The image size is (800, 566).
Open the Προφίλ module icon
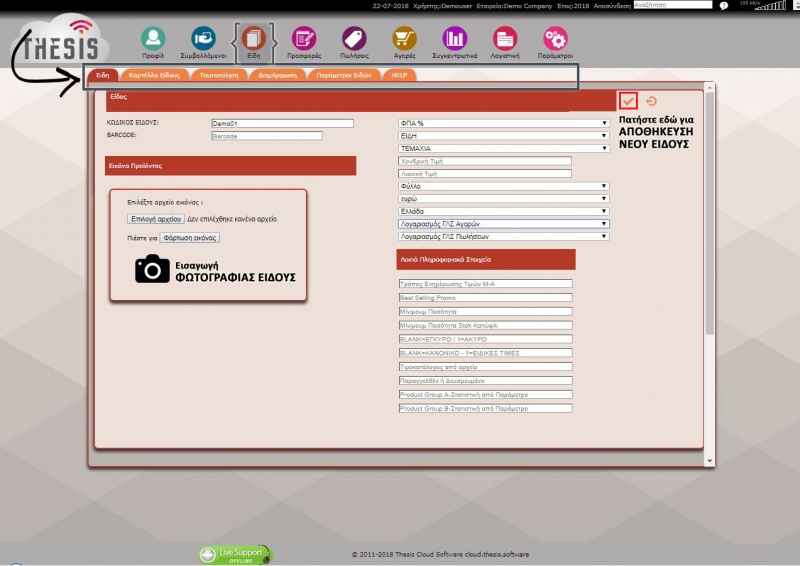coord(153,39)
